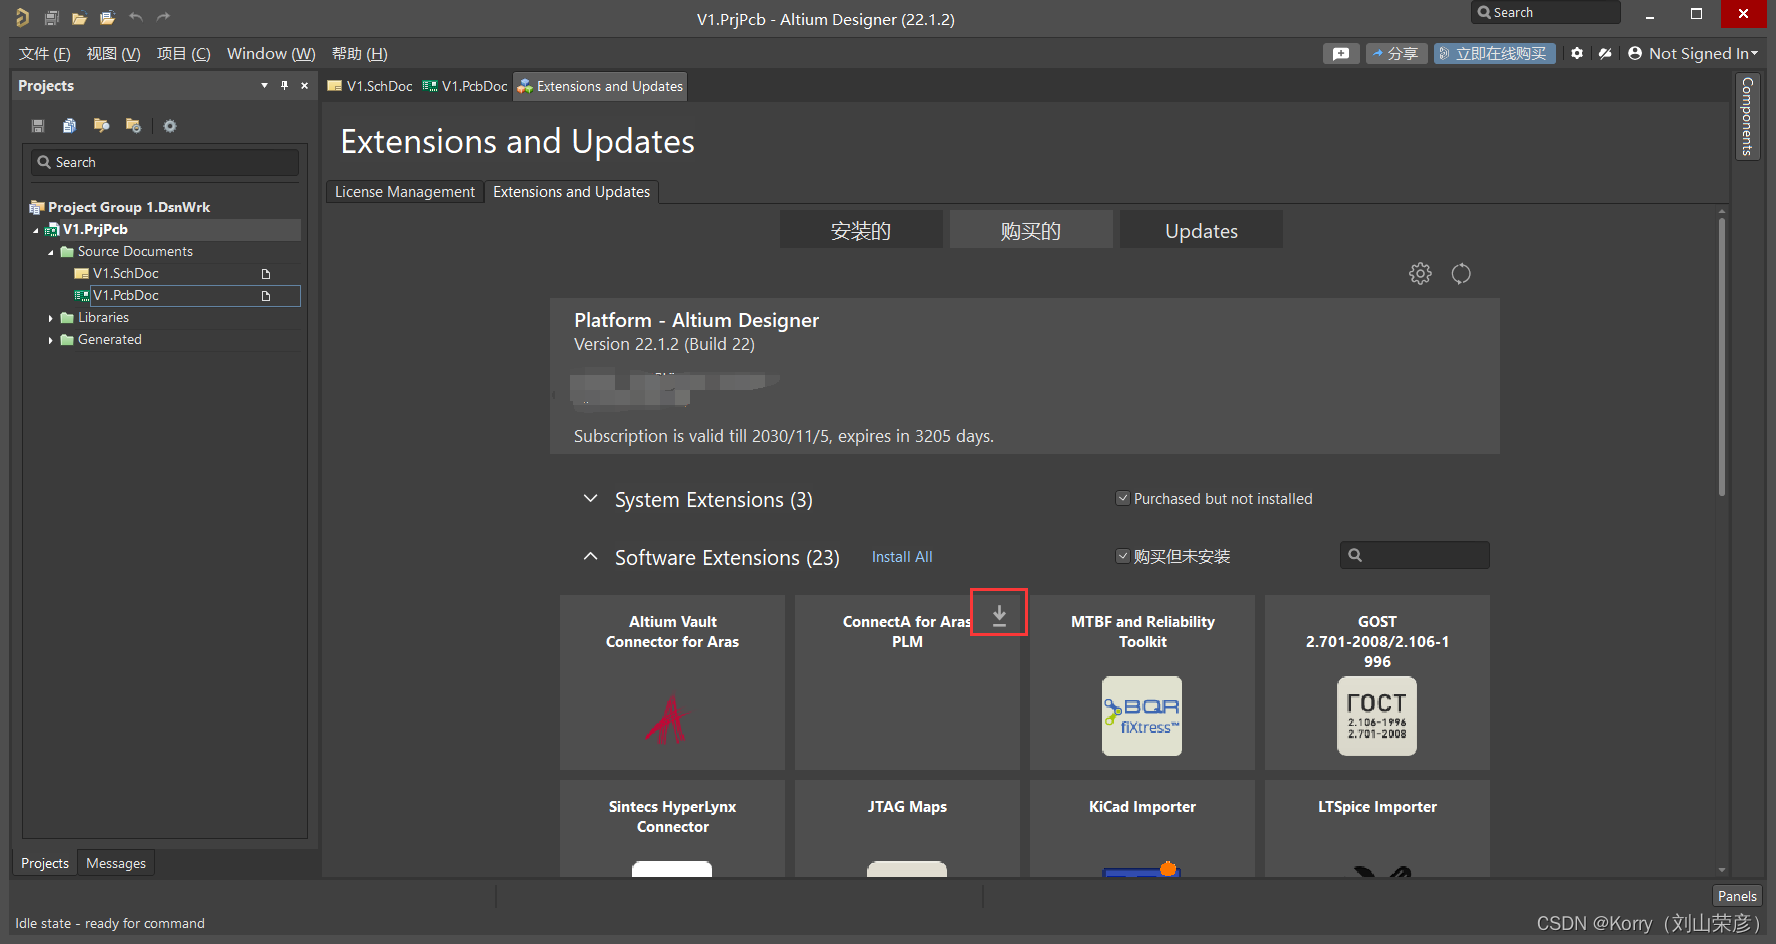The height and width of the screenshot is (944, 1776).
Task: Open application preferences gear in top bar
Action: pos(1577,53)
